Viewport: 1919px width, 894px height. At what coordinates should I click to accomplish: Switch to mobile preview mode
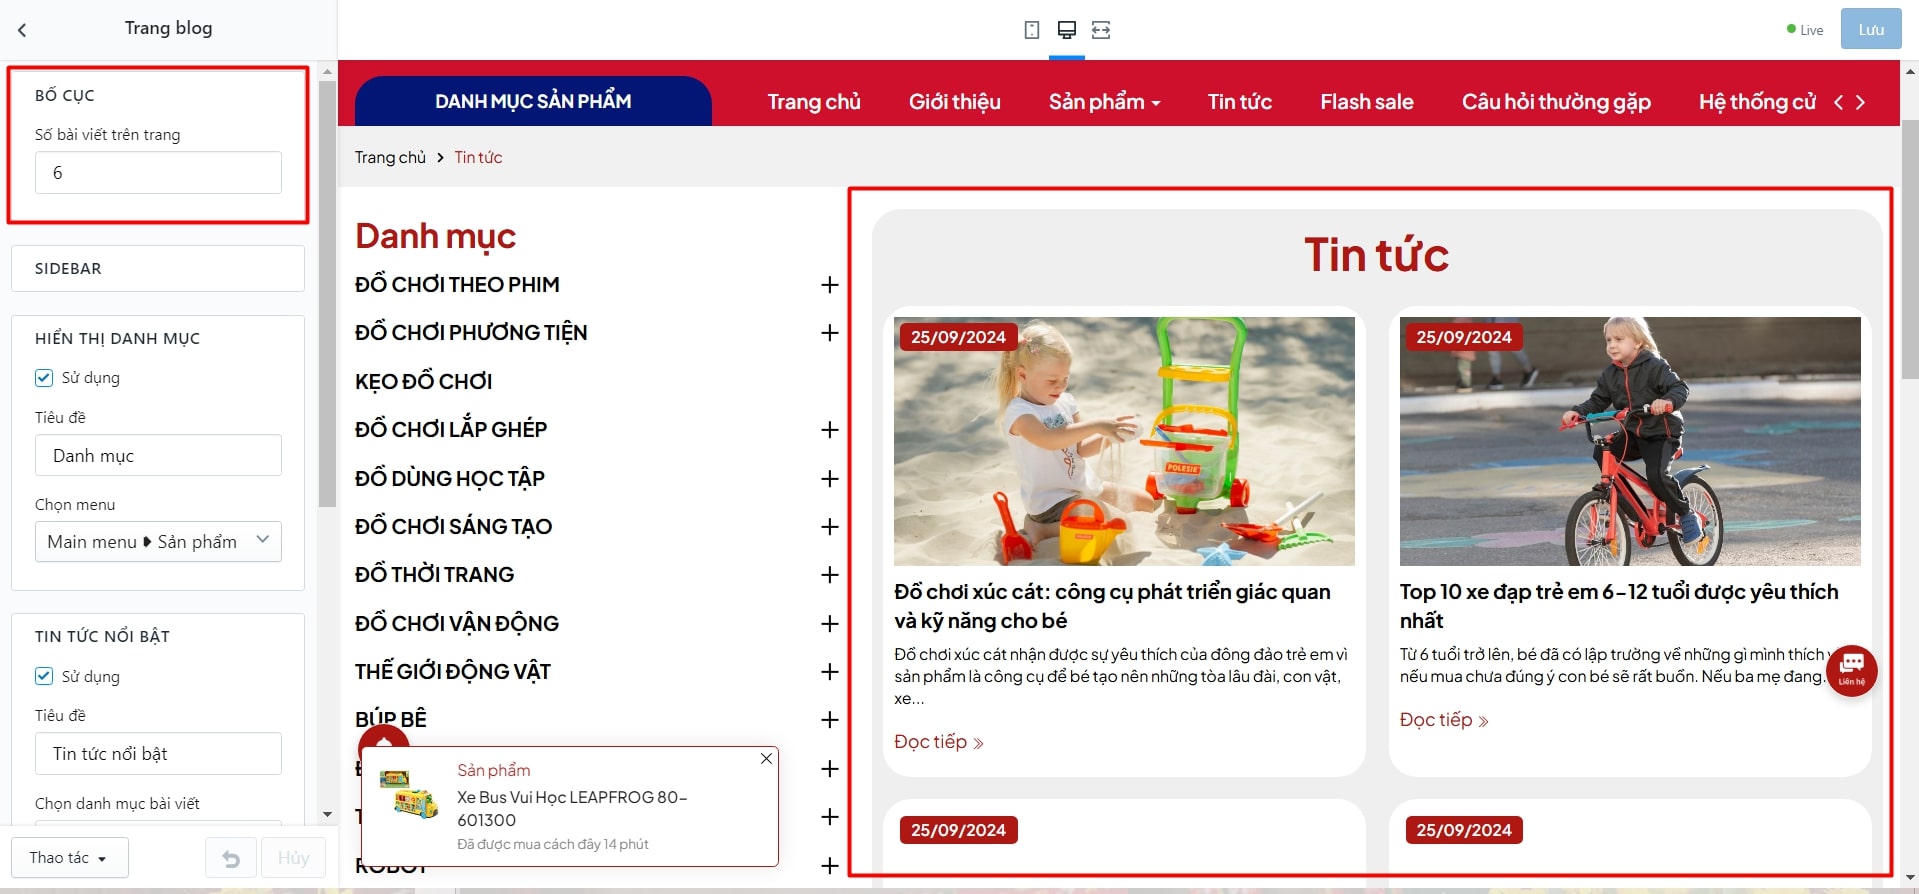[x=1032, y=30]
